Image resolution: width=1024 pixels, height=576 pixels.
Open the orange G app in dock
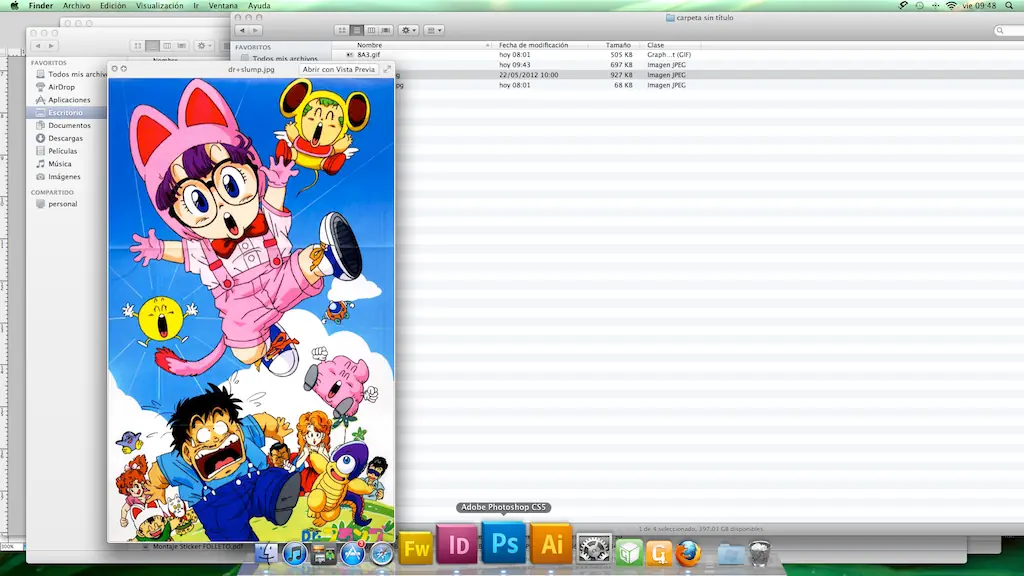tap(658, 554)
